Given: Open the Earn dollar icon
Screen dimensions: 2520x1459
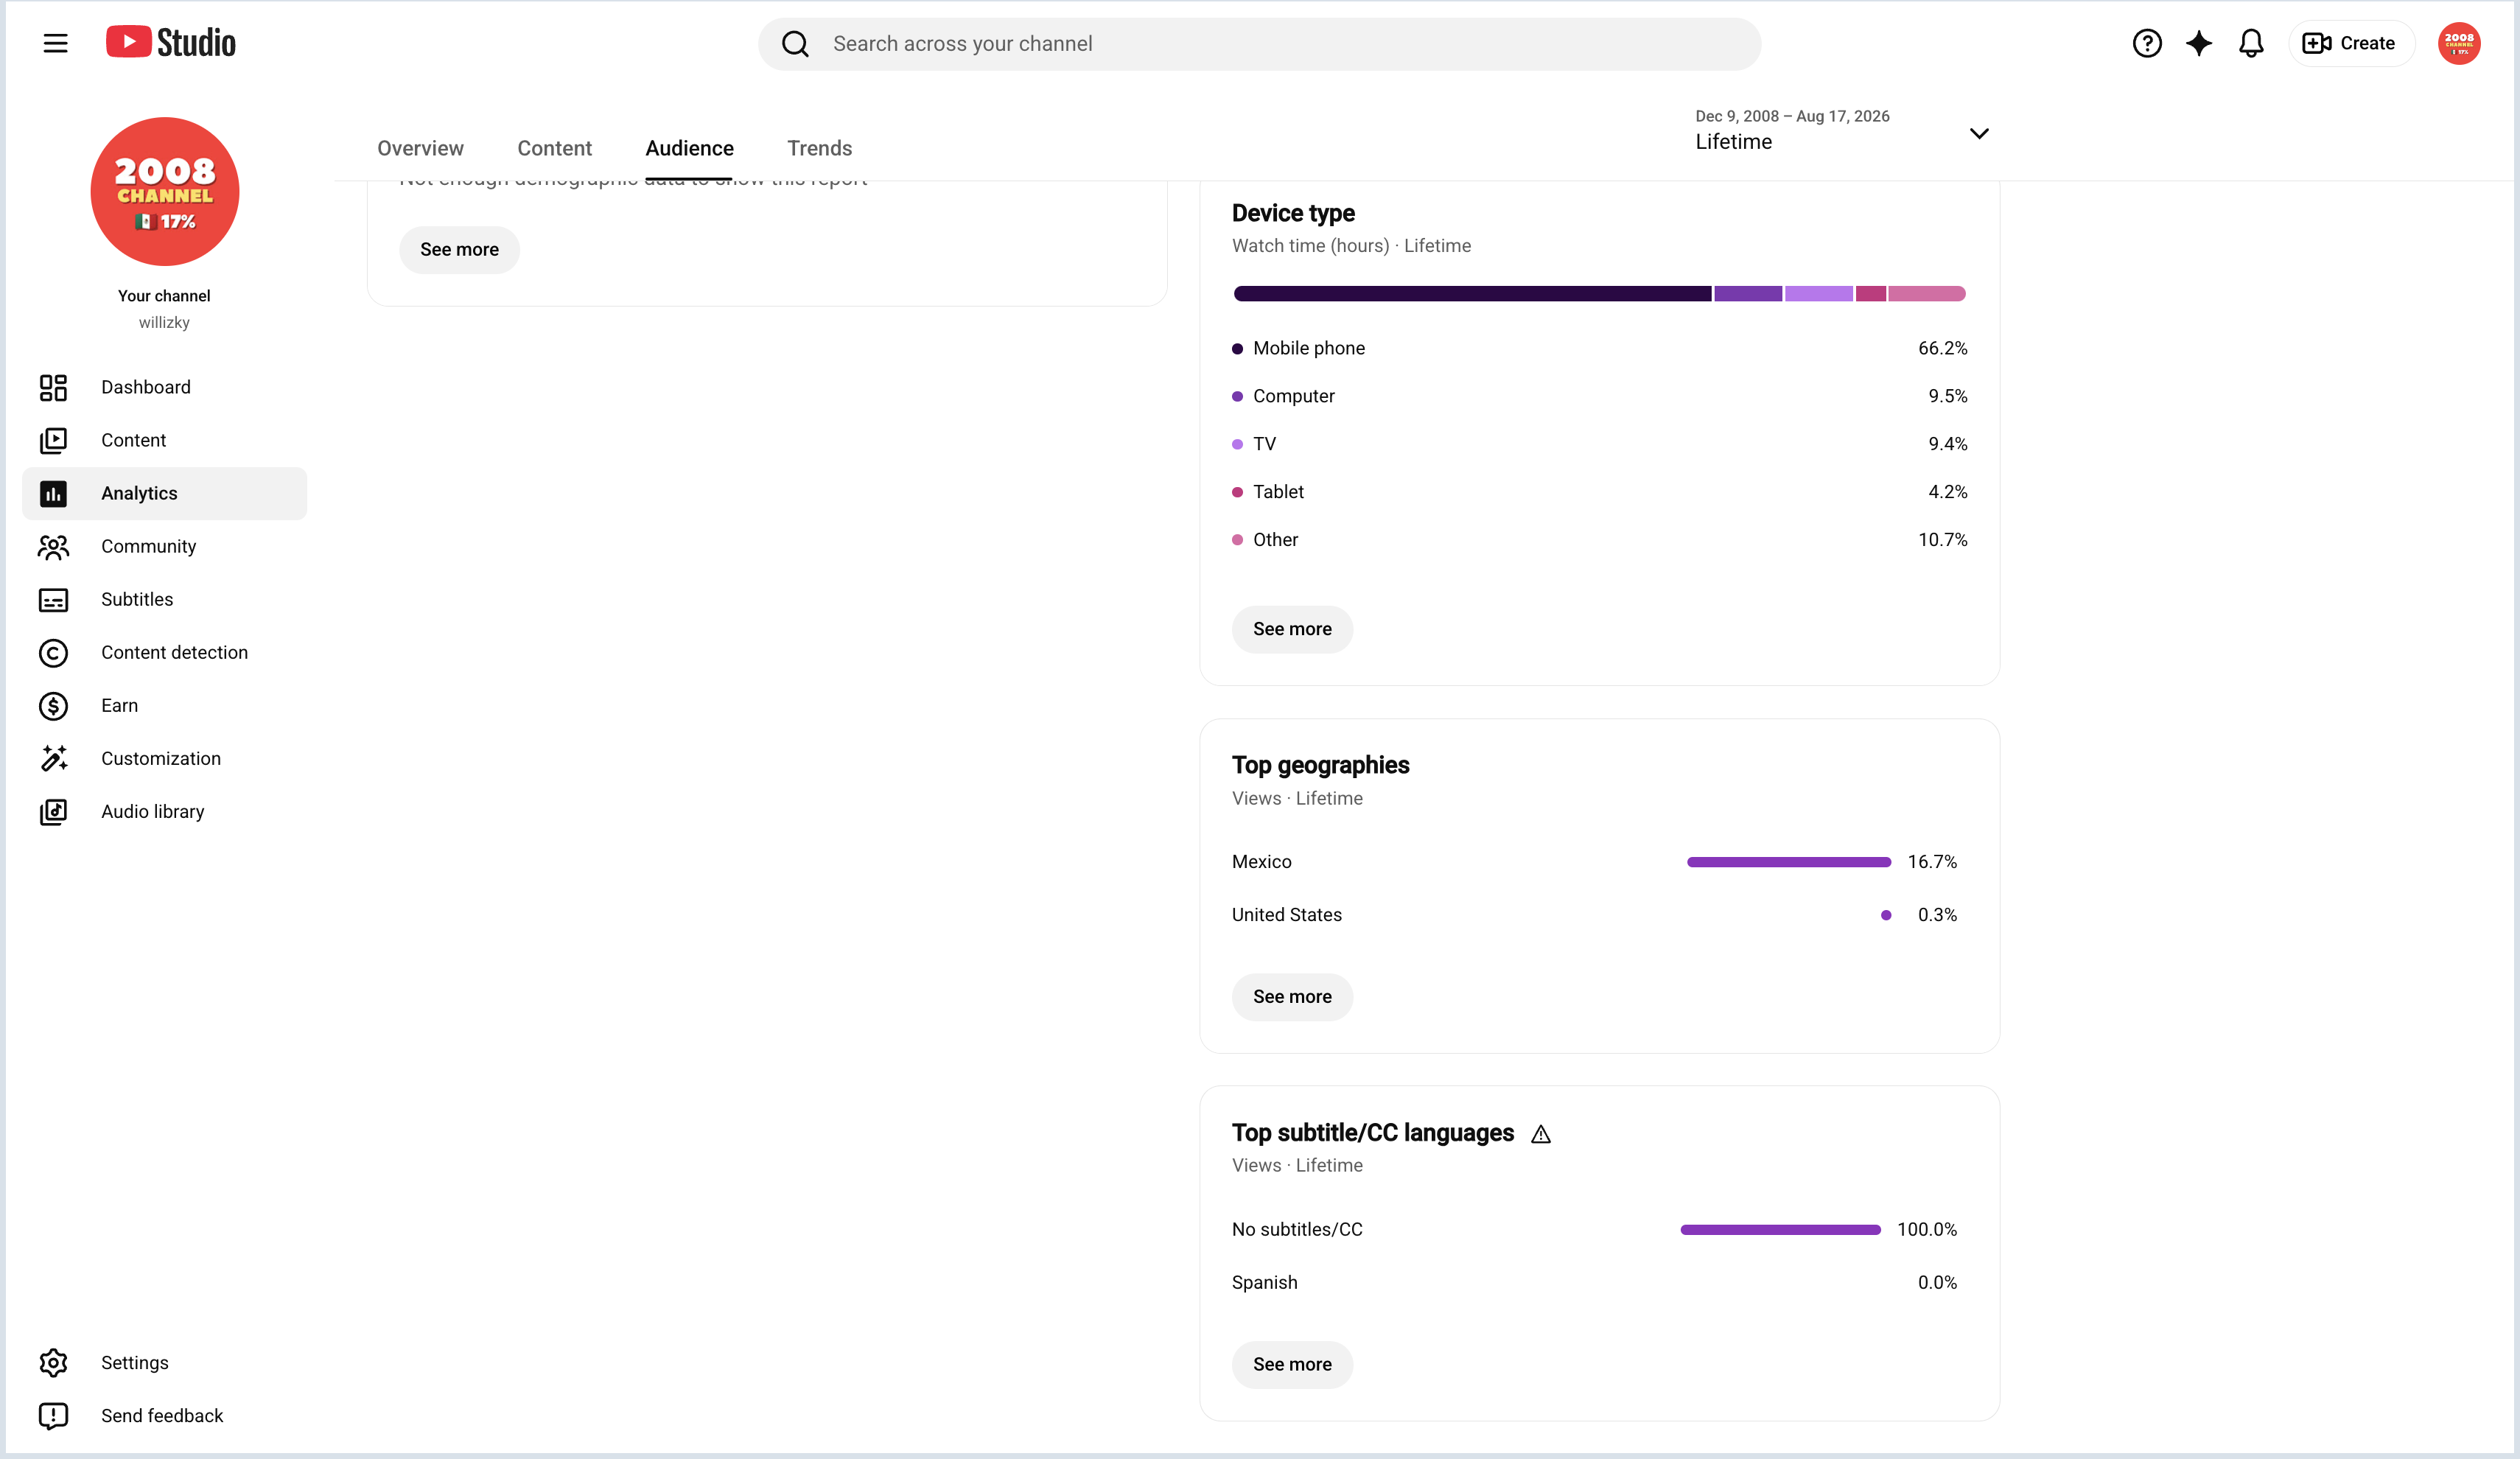Looking at the screenshot, I should (53, 706).
